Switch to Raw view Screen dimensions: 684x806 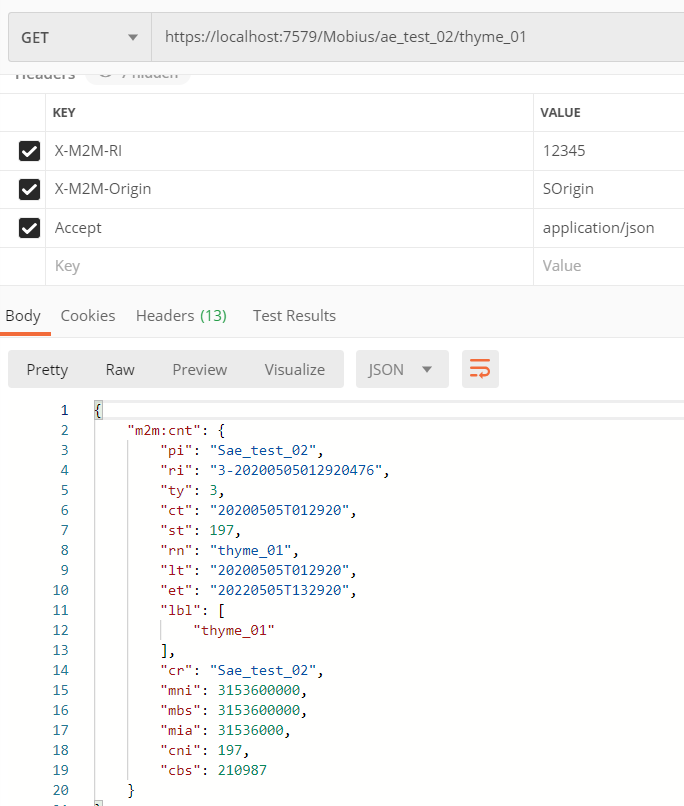pos(120,369)
